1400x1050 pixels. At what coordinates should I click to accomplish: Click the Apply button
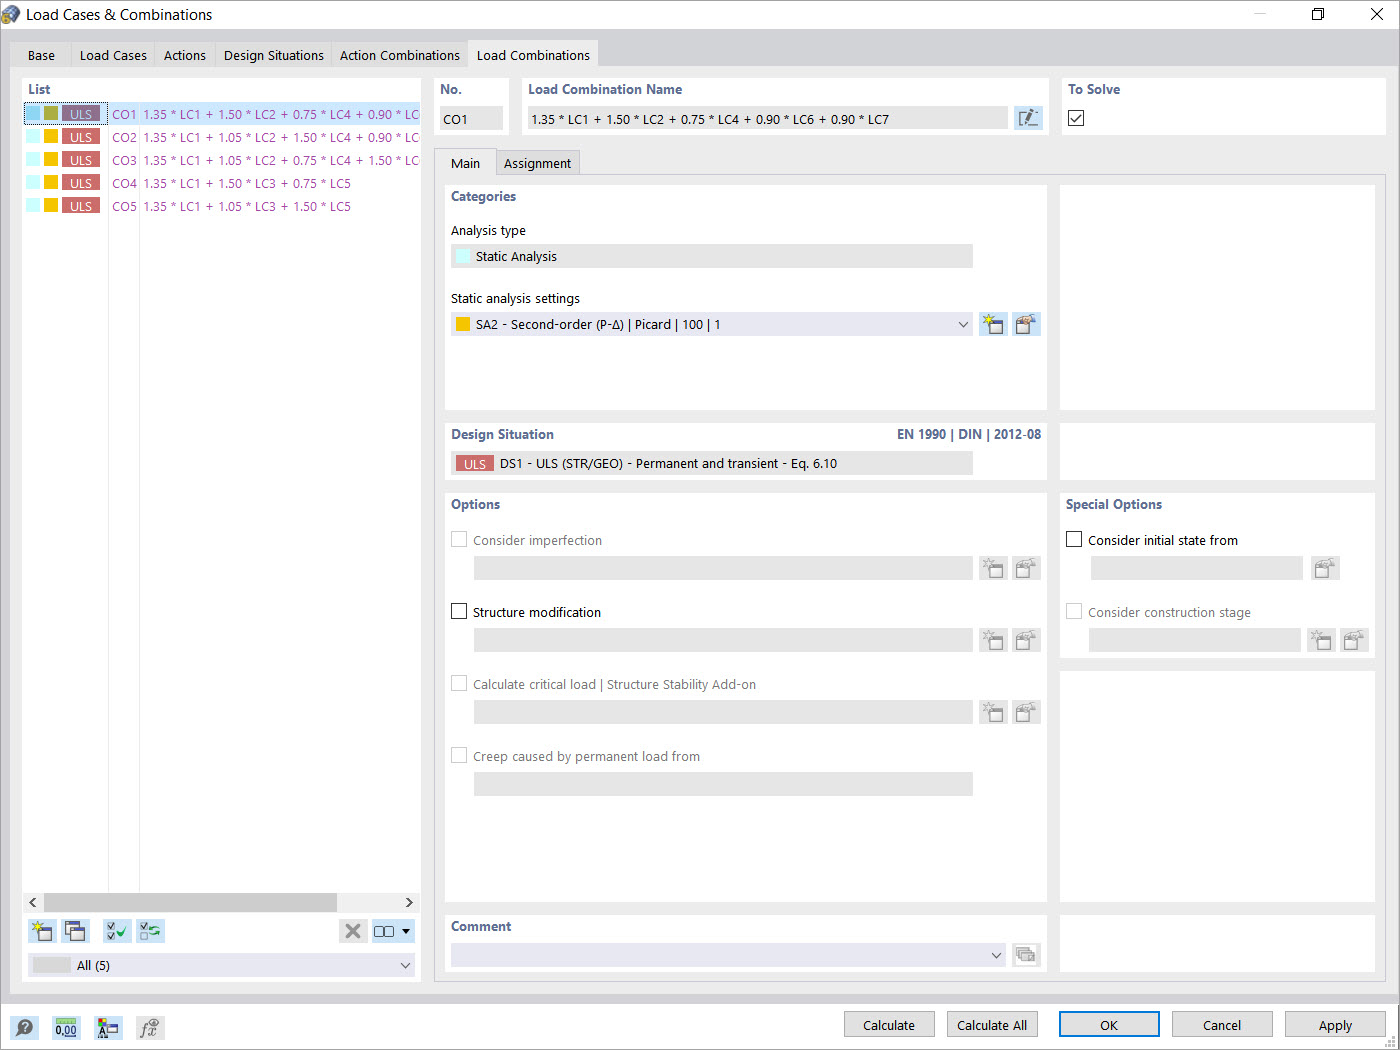[x=1335, y=1025]
